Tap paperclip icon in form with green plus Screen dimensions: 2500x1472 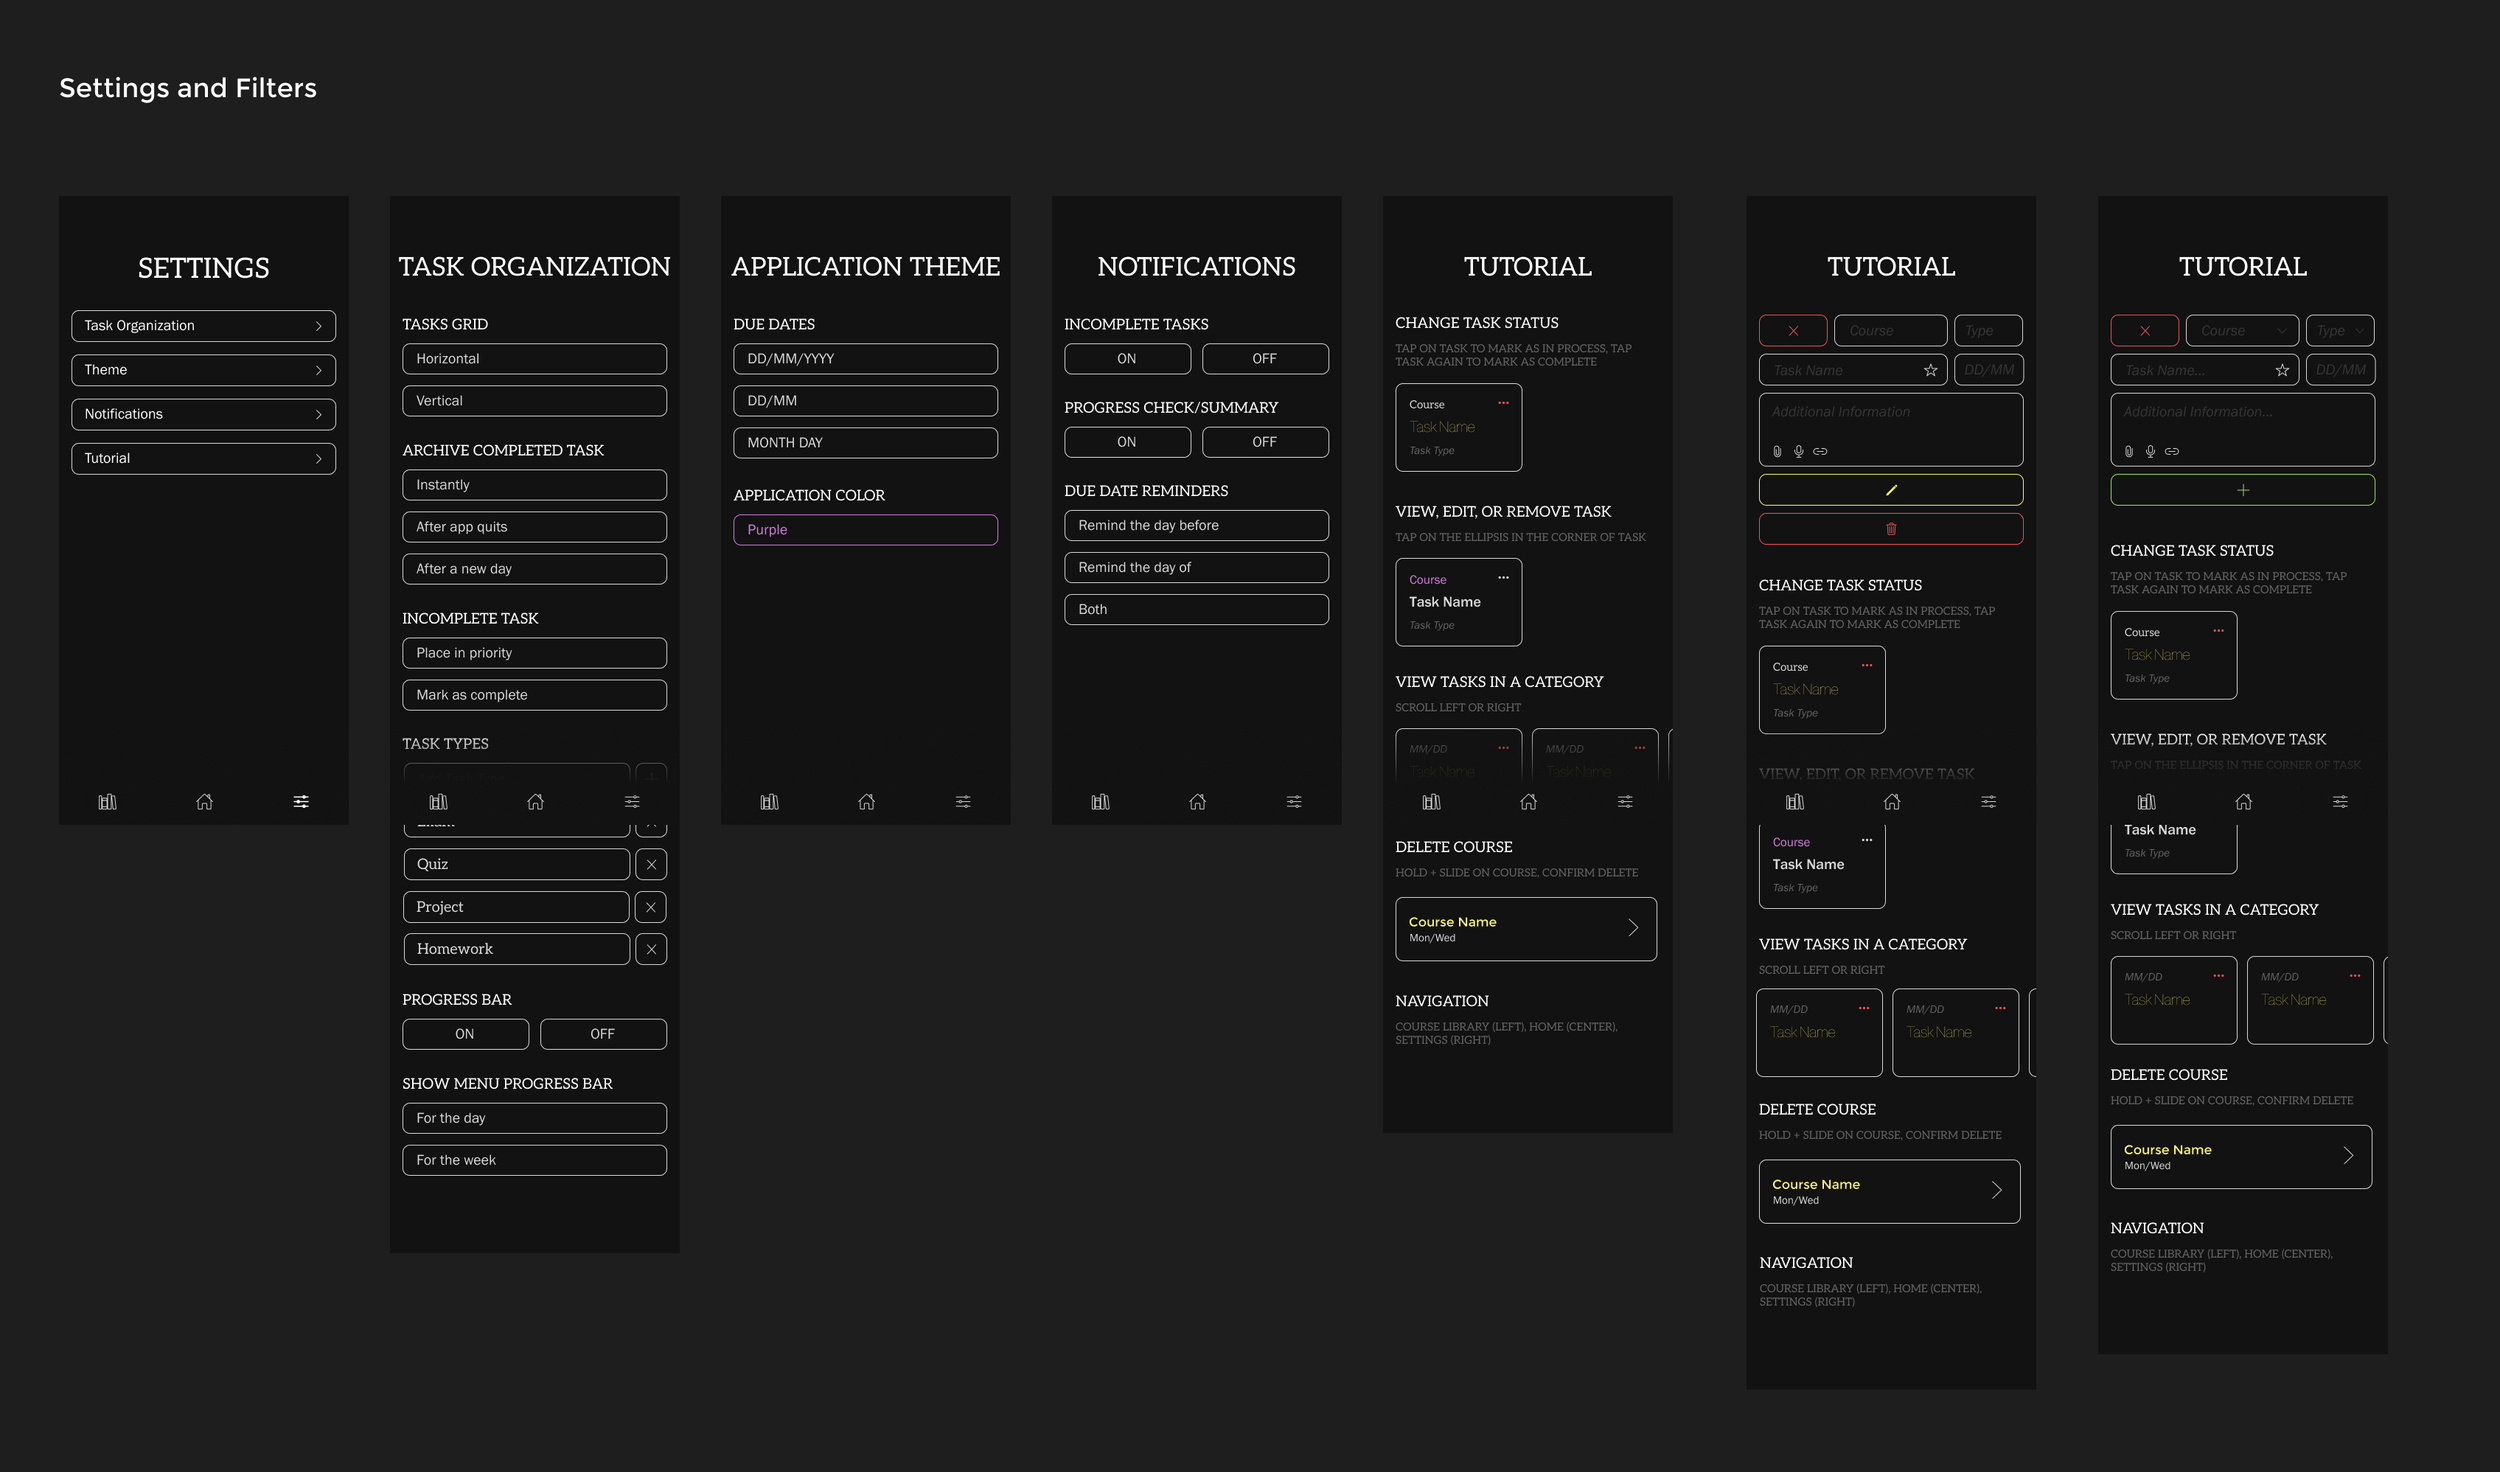tap(2129, 451)
